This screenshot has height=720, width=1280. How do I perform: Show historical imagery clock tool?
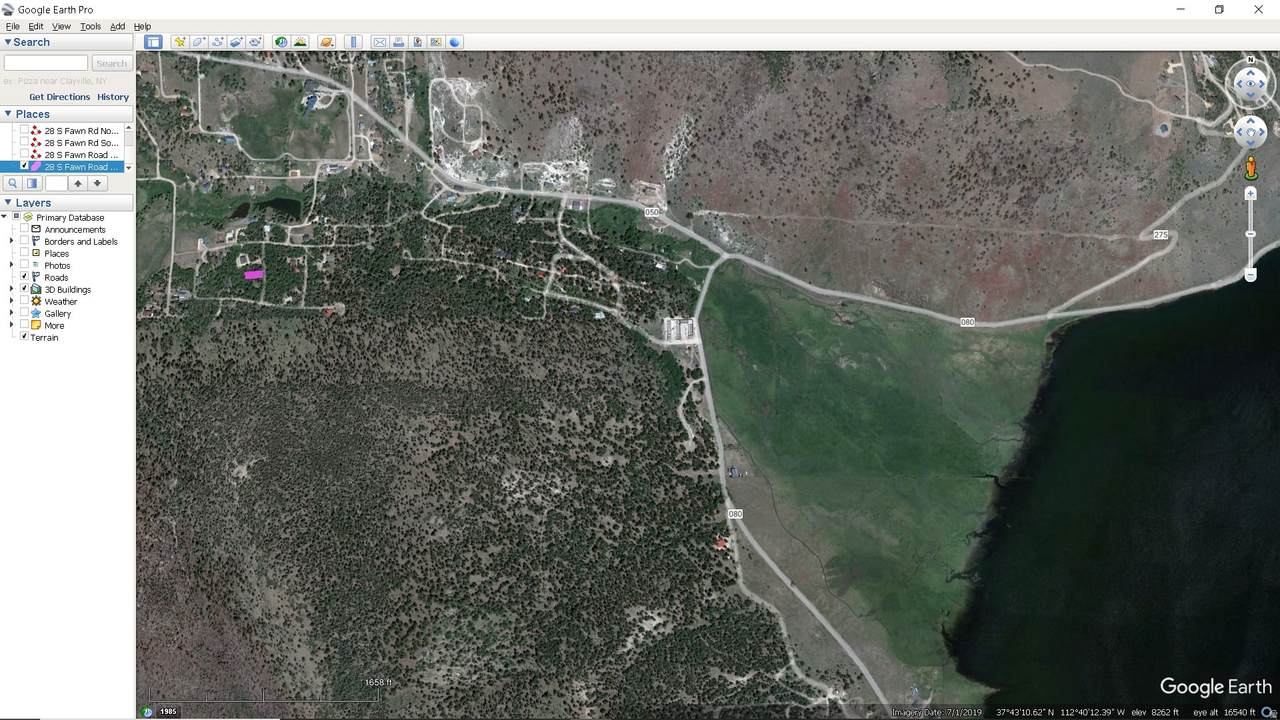[281, 42]
